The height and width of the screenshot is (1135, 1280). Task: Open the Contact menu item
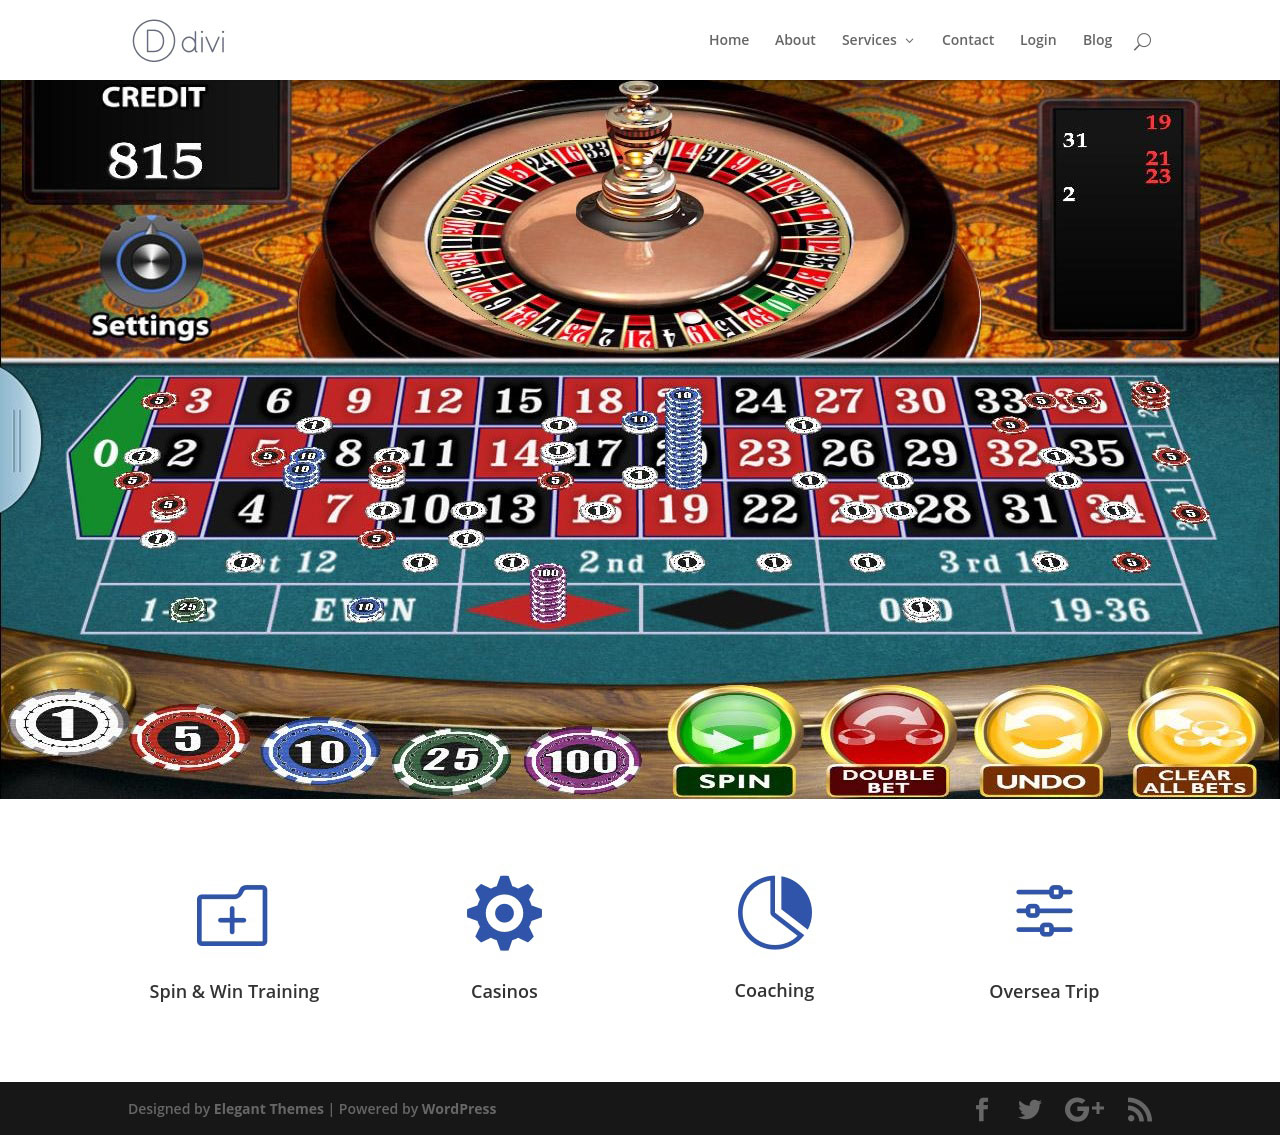(967, 40)
